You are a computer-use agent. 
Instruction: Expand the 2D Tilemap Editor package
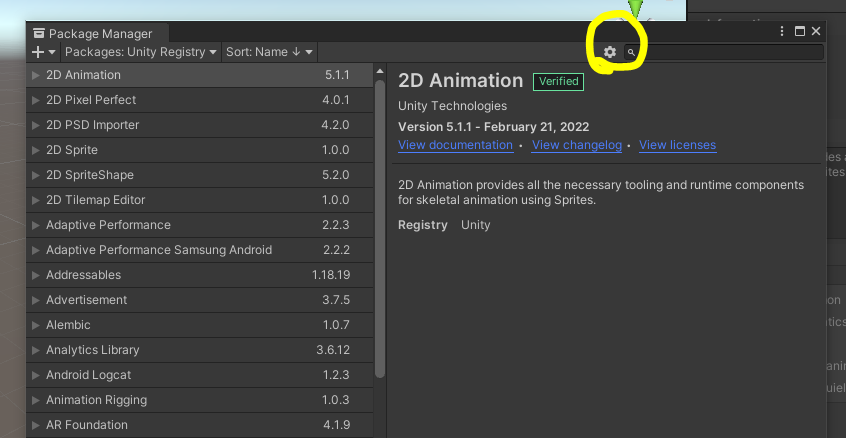pos(36,200)
